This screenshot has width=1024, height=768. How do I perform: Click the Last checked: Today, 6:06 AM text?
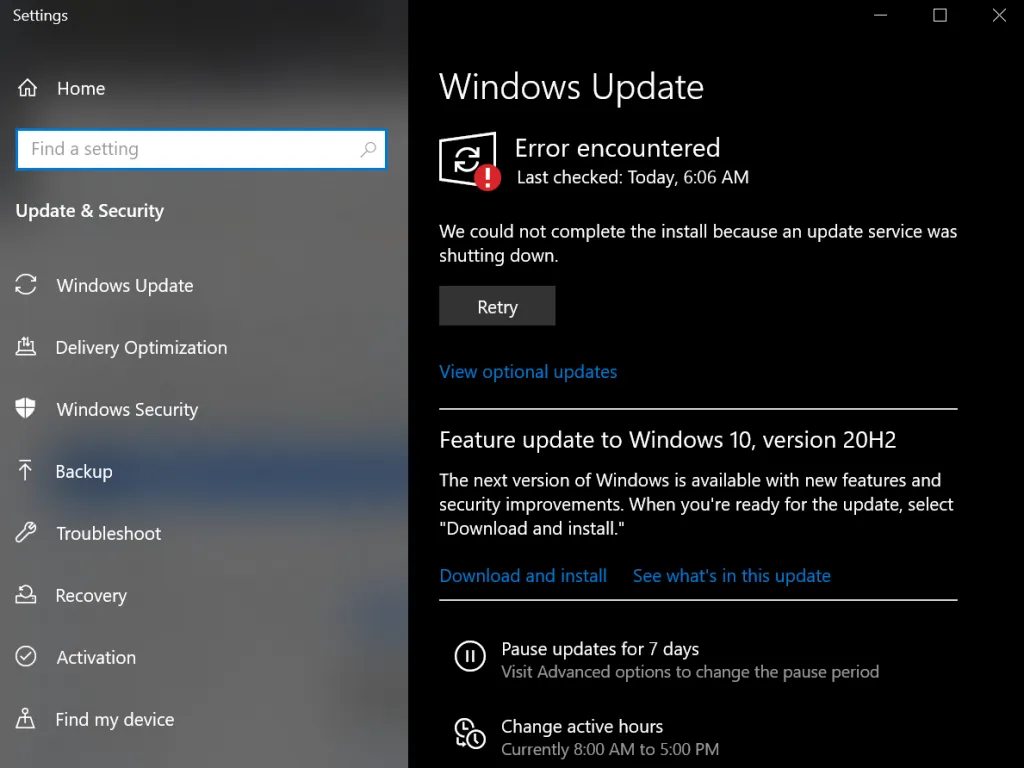point(633,177)
